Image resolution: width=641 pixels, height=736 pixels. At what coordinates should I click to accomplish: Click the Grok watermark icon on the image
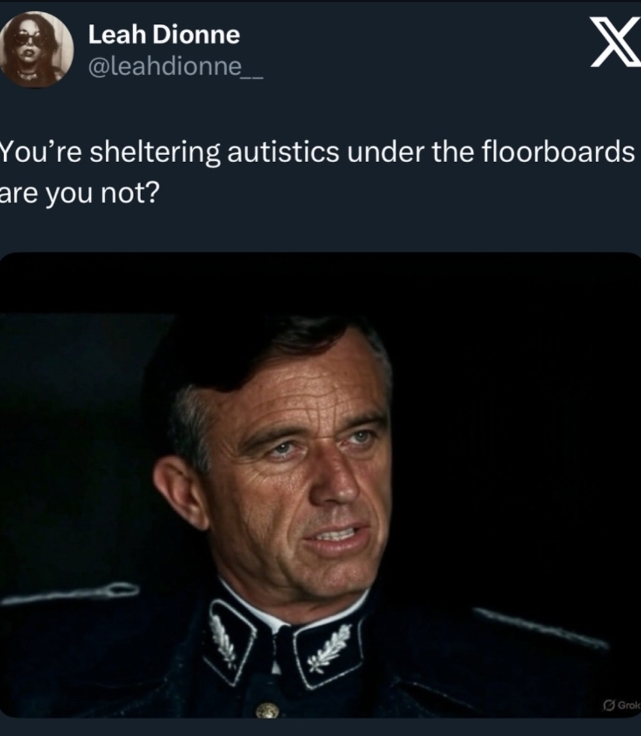(609, 705)
